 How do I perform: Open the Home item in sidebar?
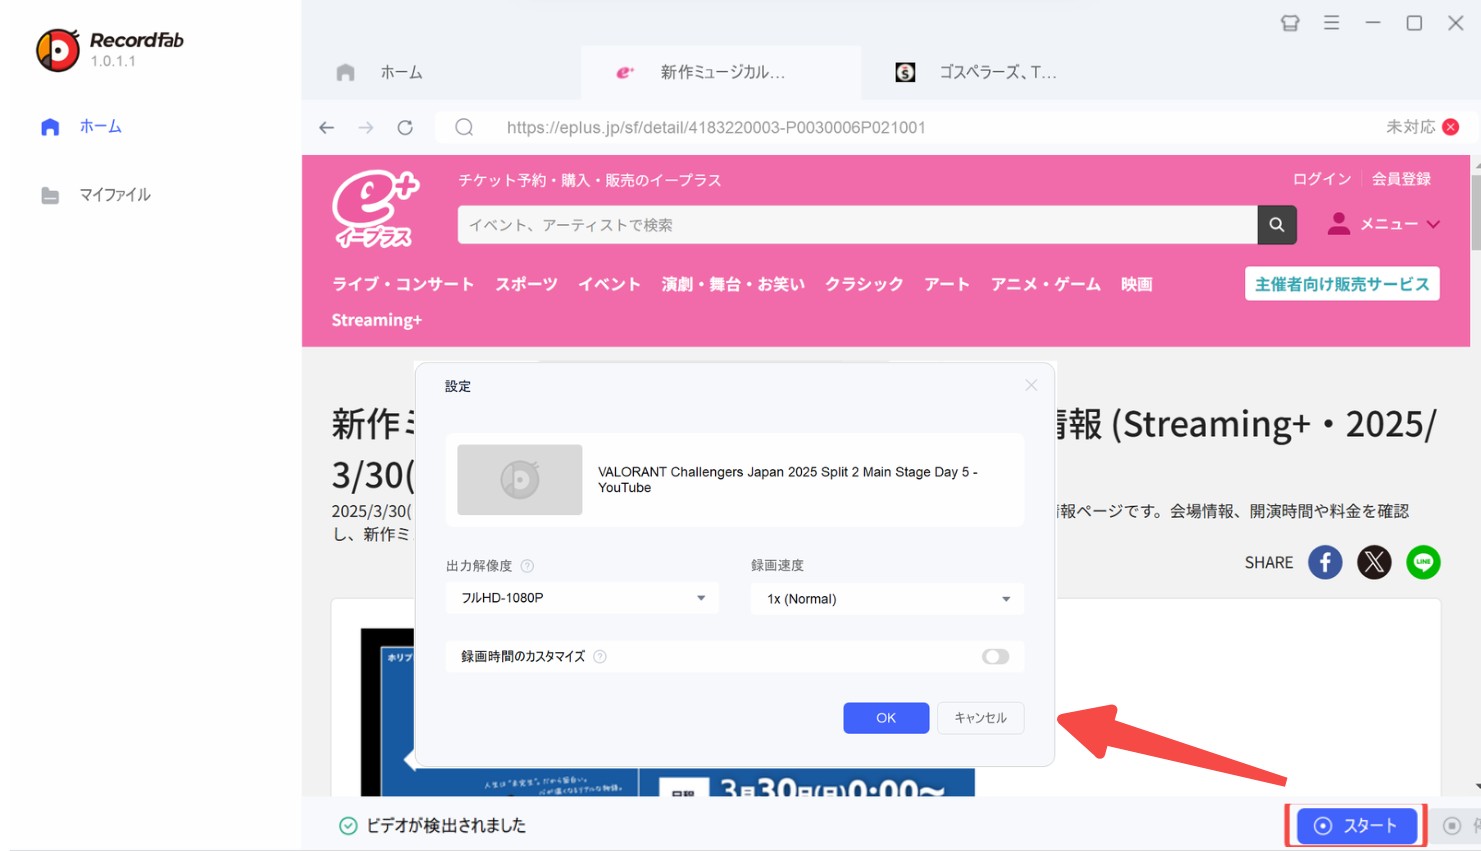click(x=81, y=127)
